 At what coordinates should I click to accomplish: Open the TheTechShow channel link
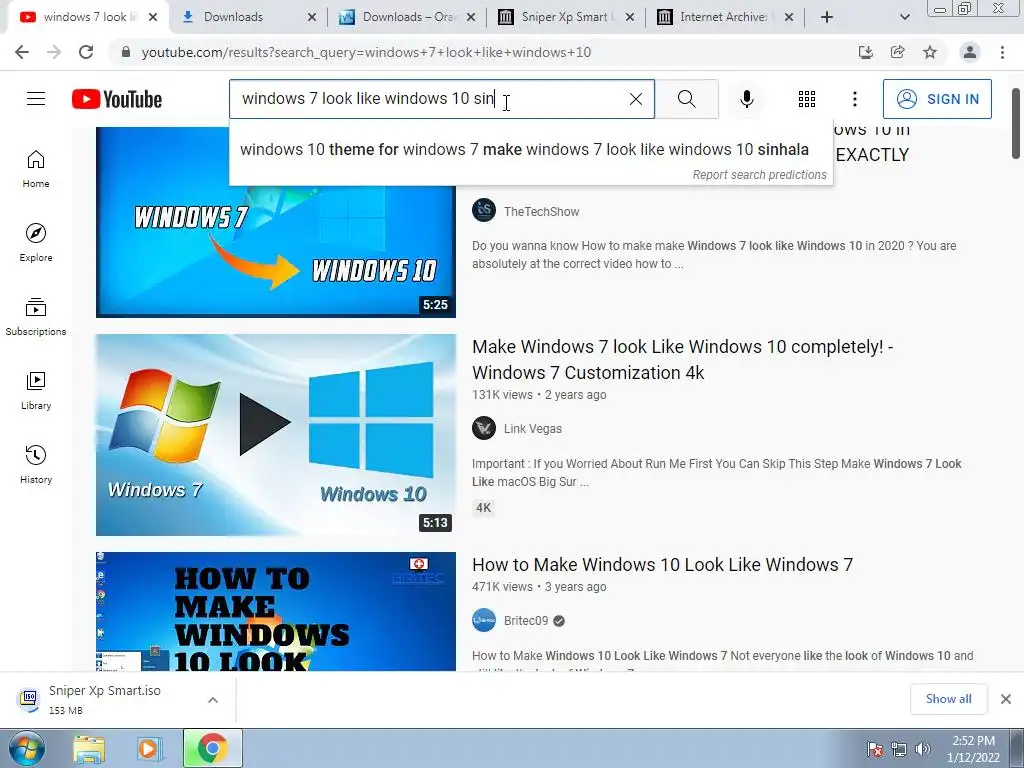pos(541,212)
